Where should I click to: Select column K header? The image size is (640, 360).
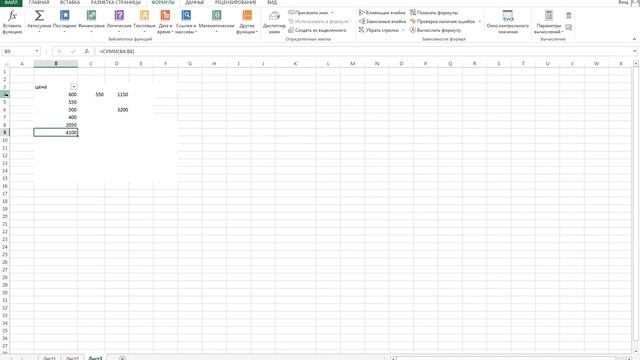pyautogui.click(x=296, y=64)
